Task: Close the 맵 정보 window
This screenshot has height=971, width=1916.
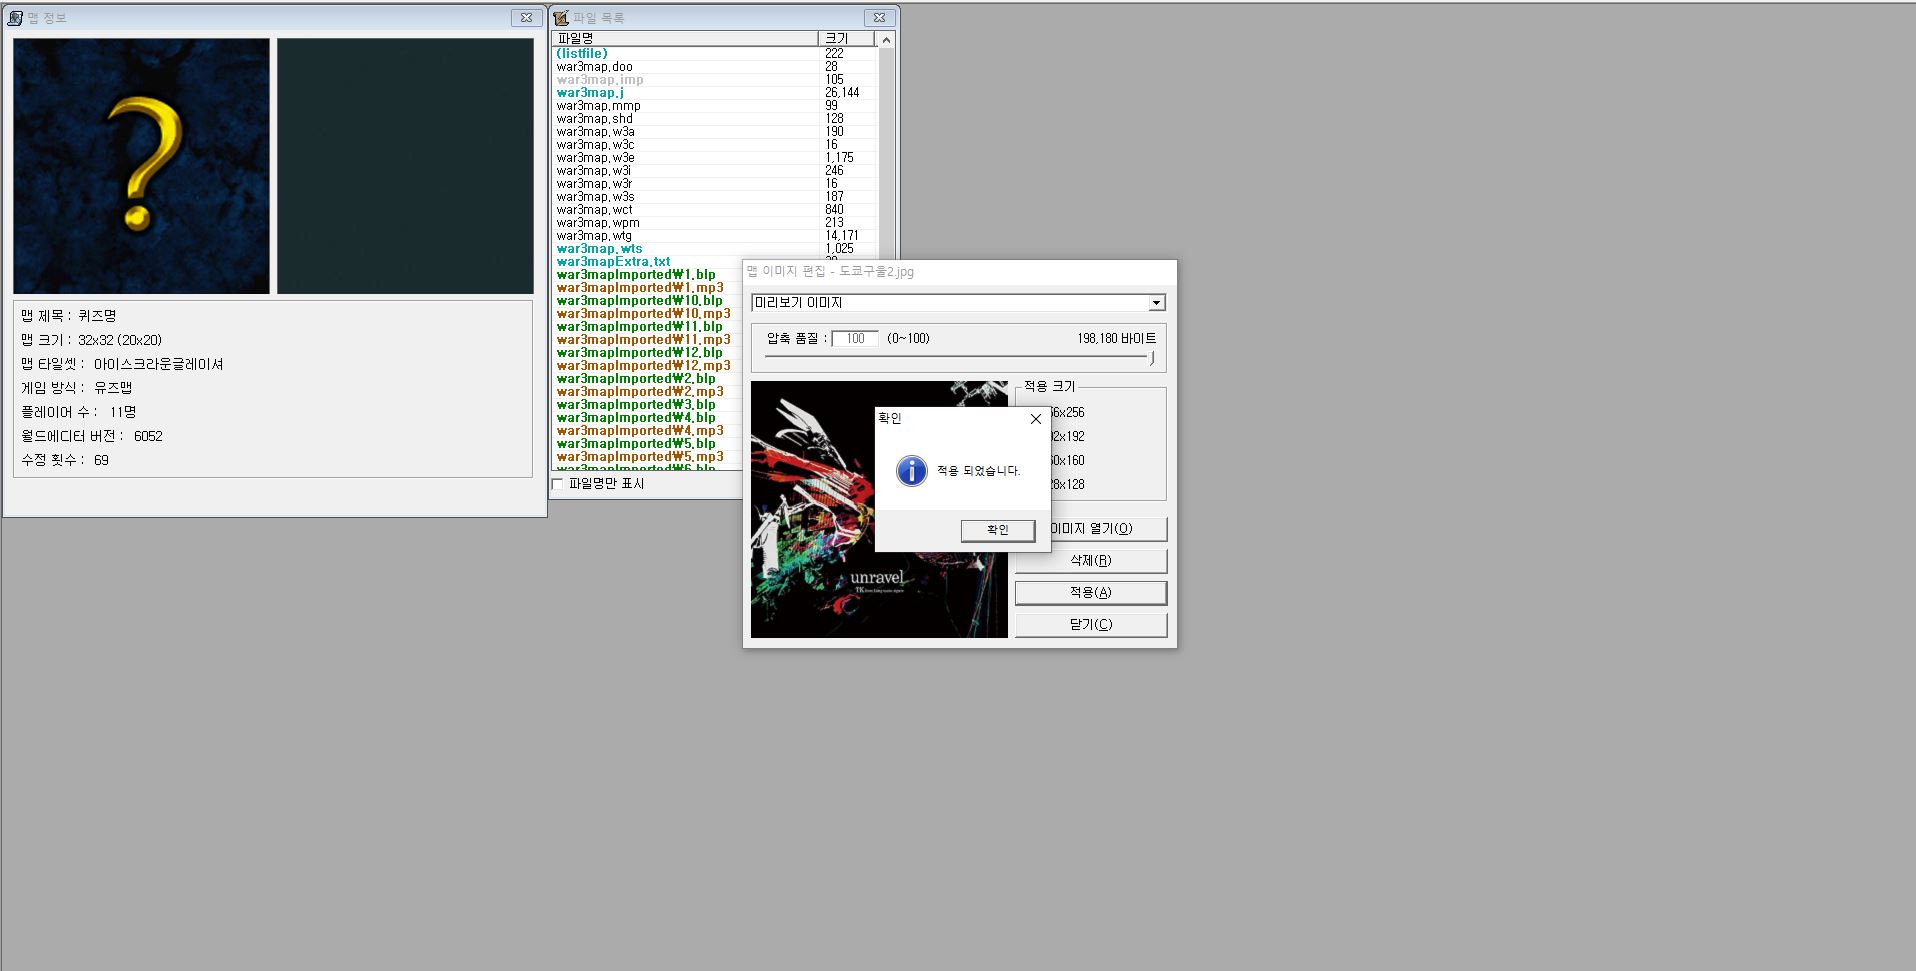Action: tap(526, 17)
